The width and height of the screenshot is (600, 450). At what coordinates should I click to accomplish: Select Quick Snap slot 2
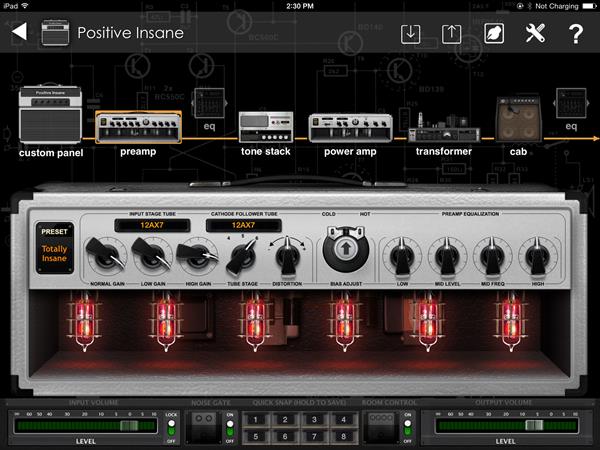click(285, 420)
